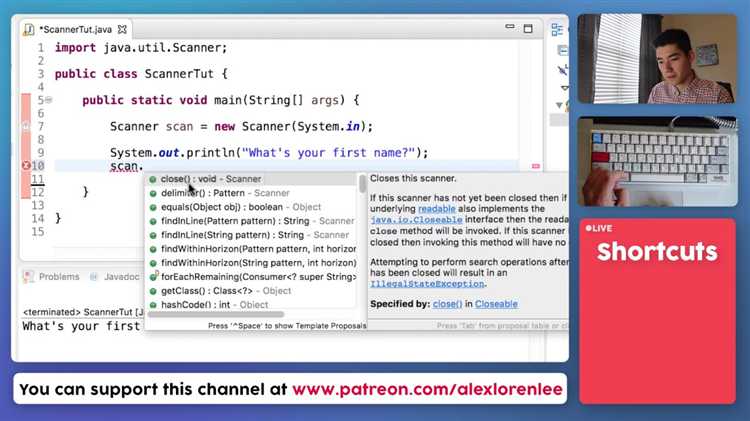The width and height of the screenshot is (750, 421).
Task: Select findInLine(String pattern) proposal
Action: tap(252, 235)
